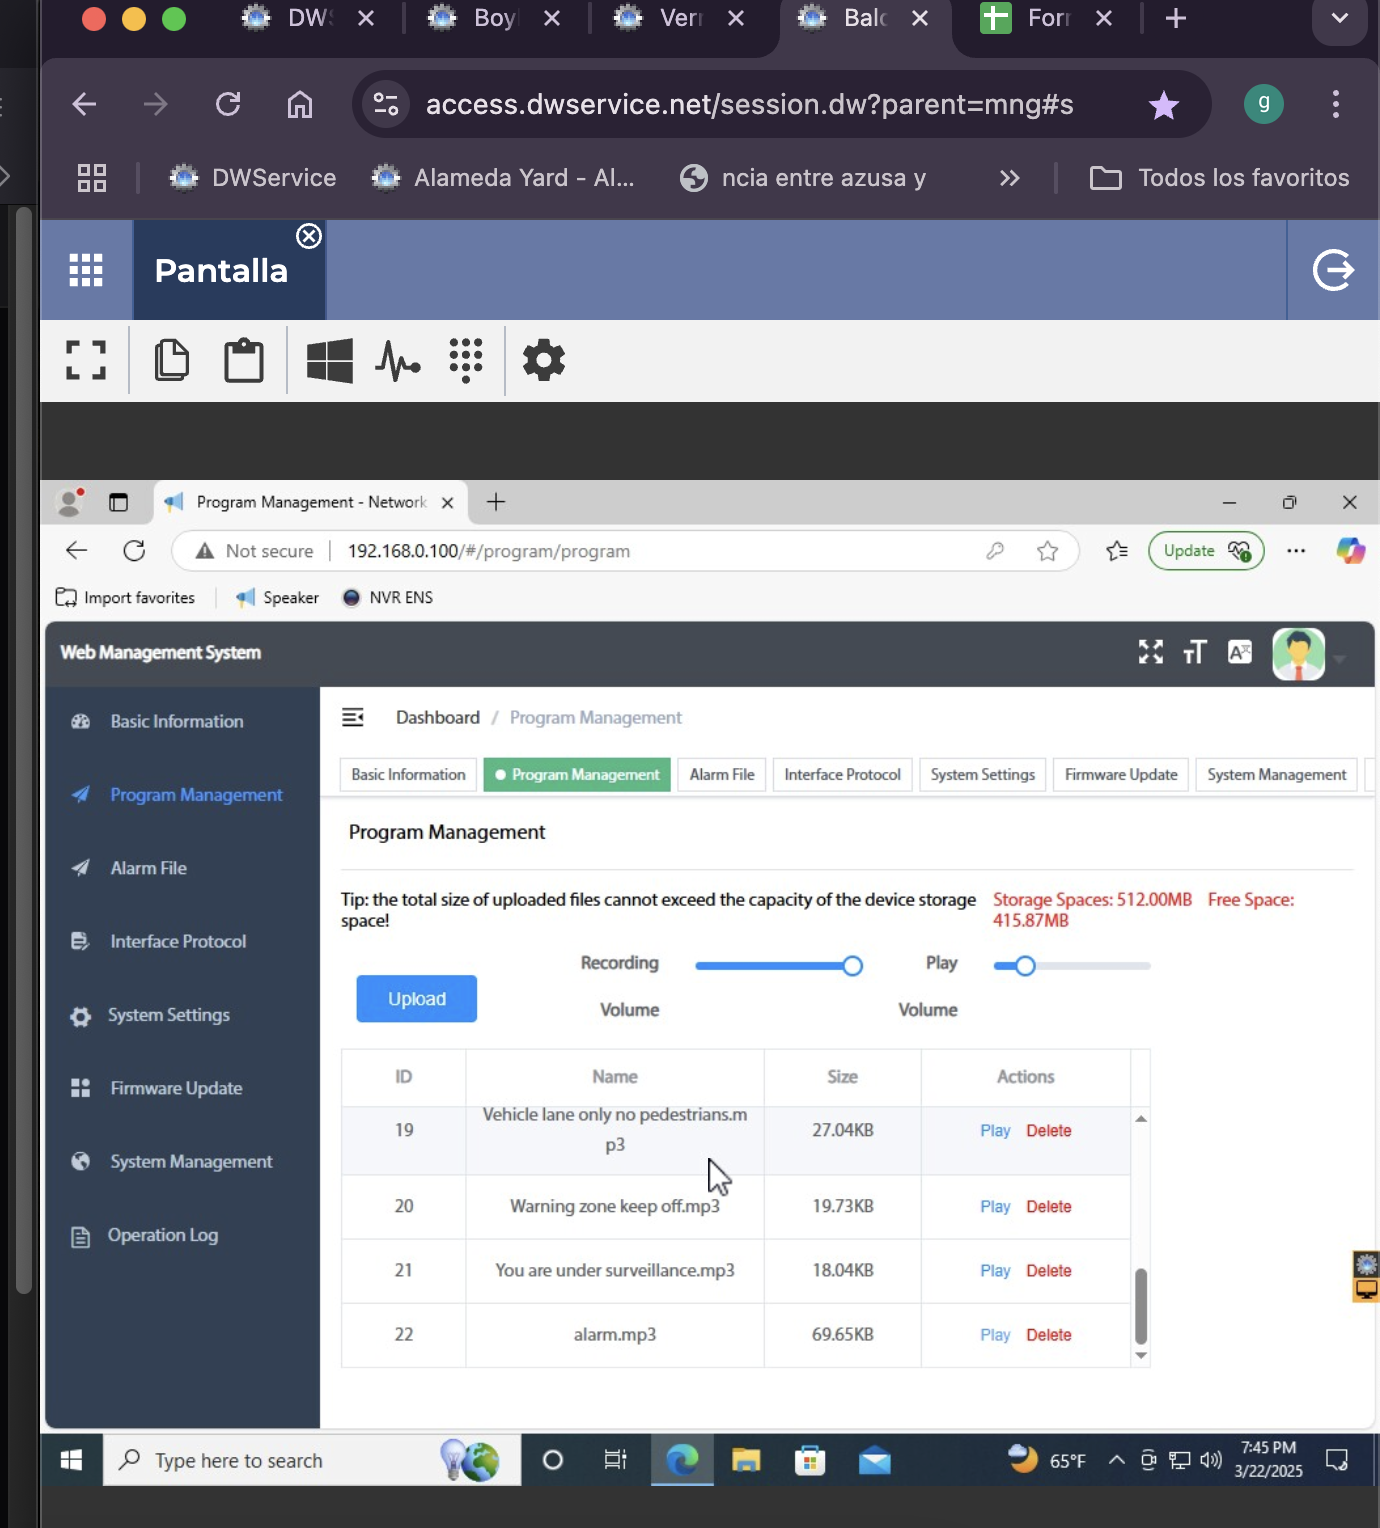The height and width of the screenshot is (1528, 1380).
Task: Refresh the Edge remote page
Action: coord(134,551)
